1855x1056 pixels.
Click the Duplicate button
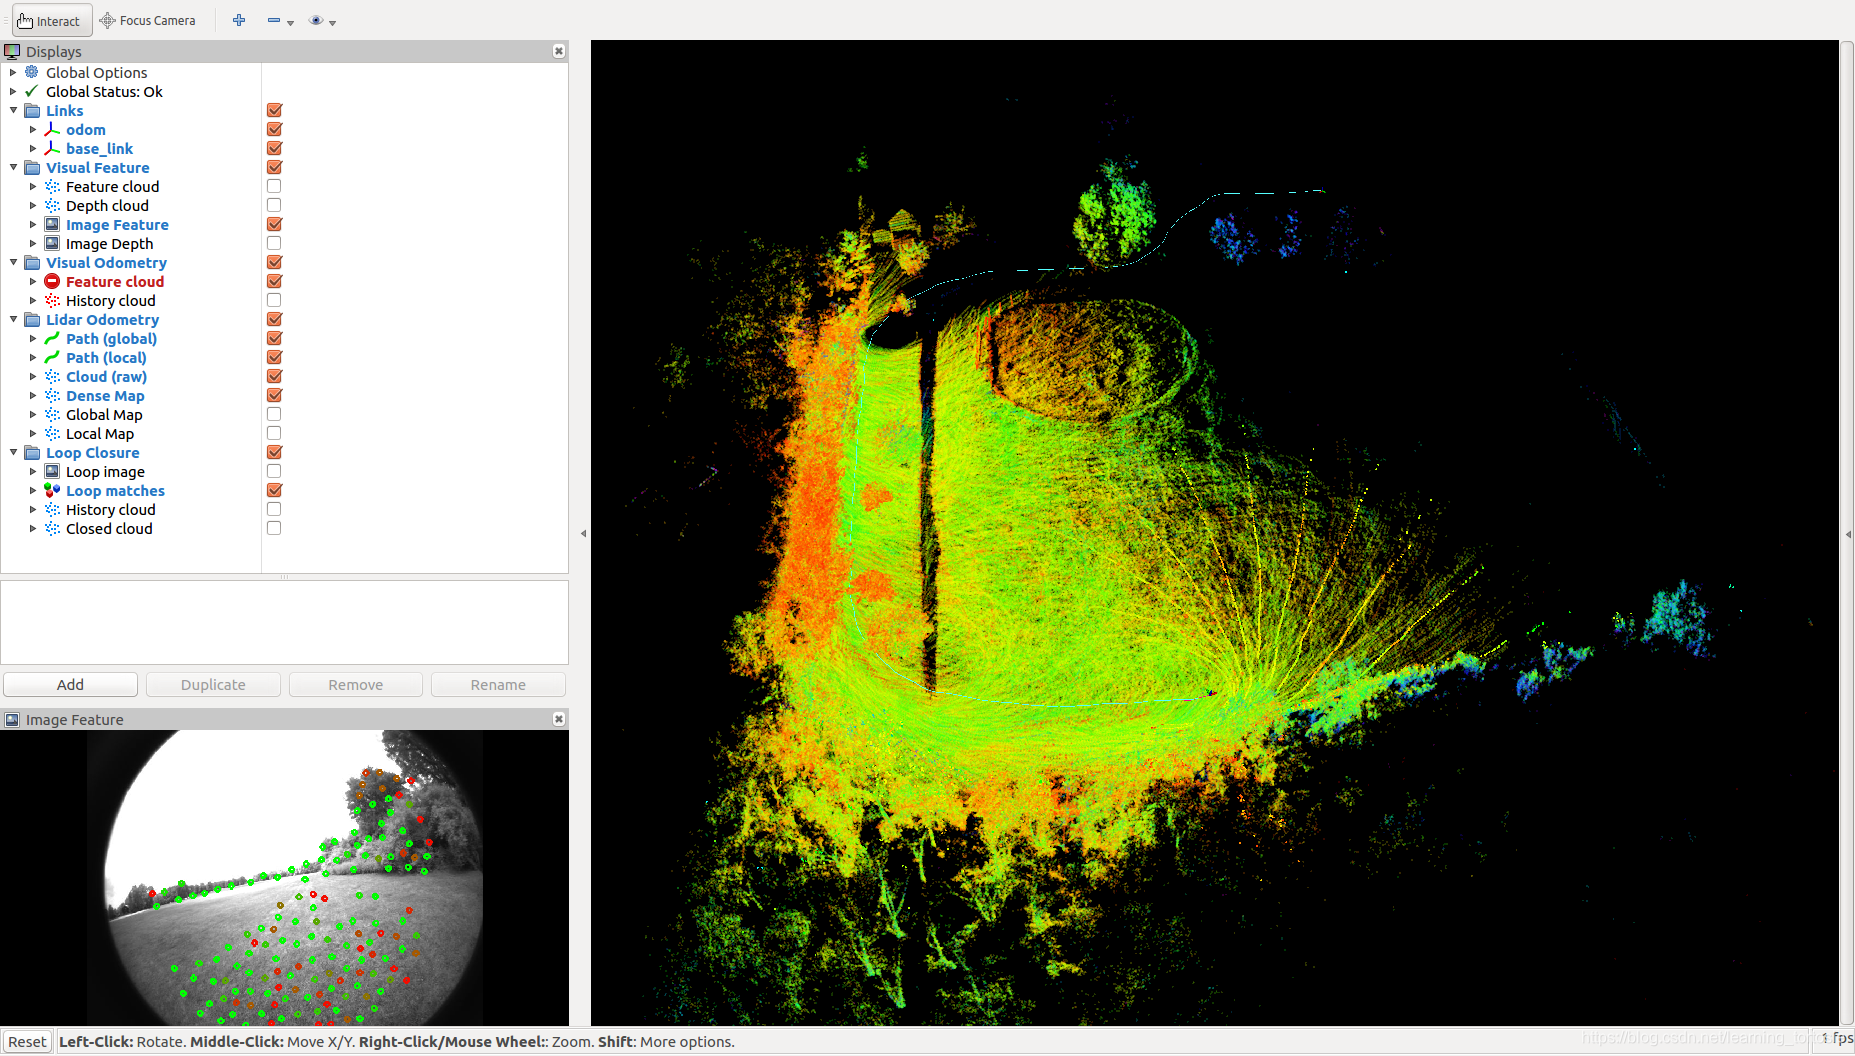click(213, 684)
